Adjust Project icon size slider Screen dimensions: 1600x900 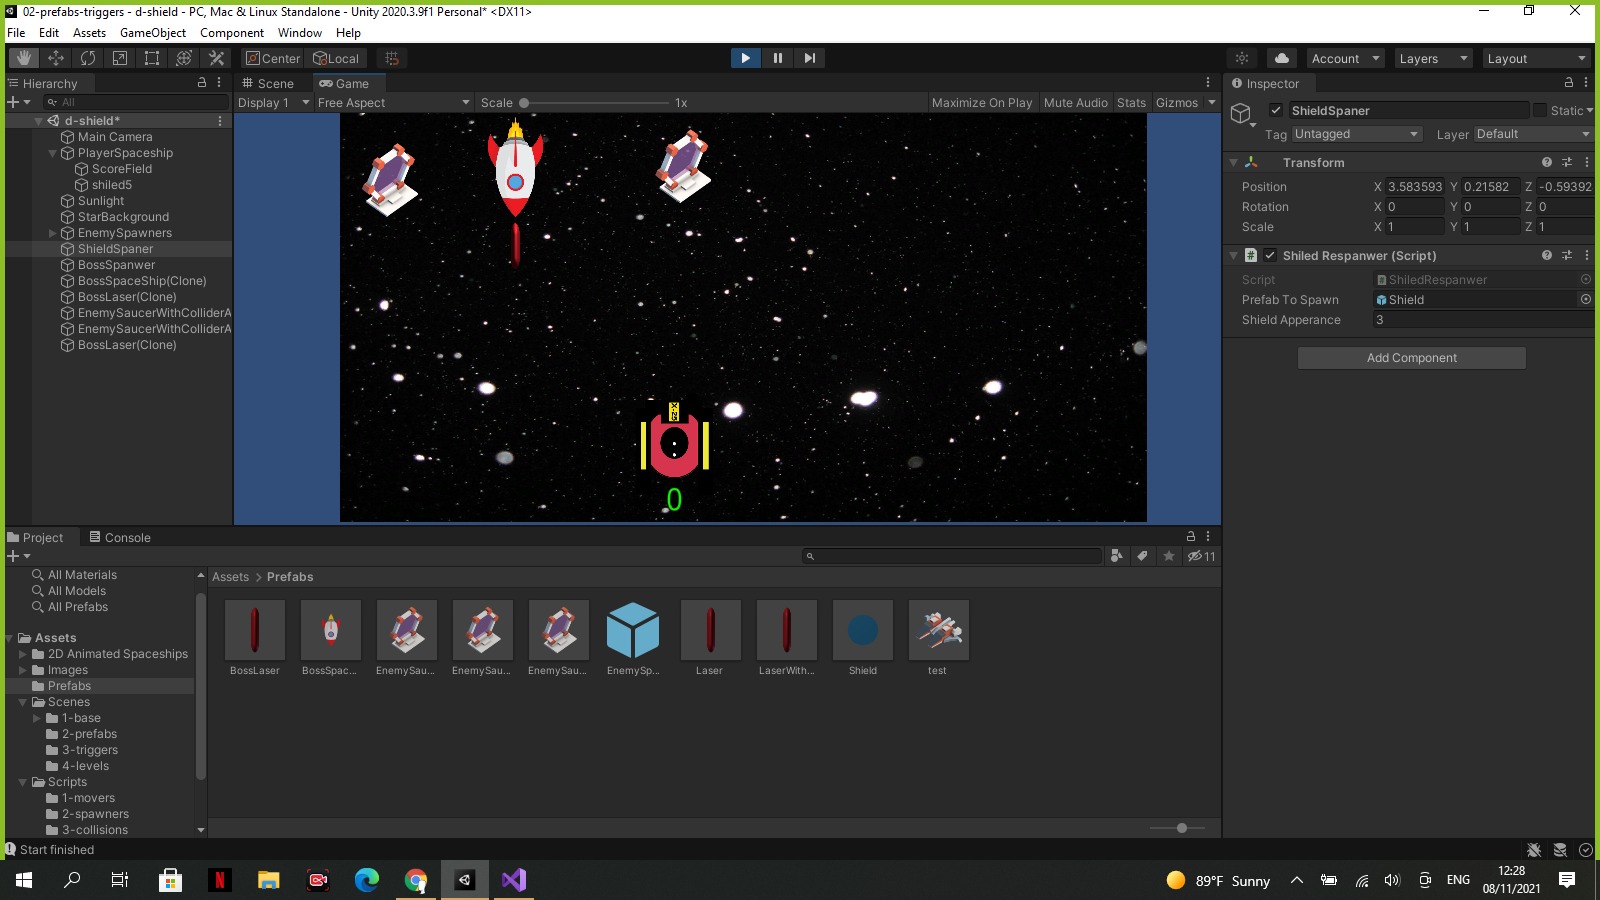[x=1177, y=828]
